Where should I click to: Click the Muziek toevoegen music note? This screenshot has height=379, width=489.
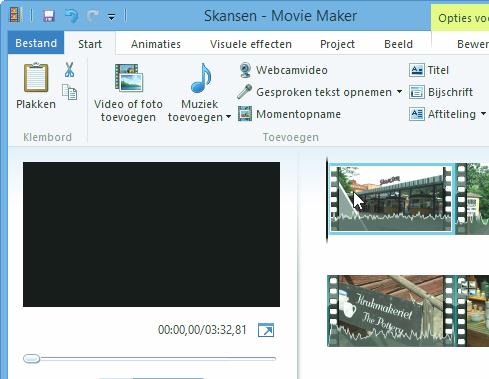click(x=201, y=78)
